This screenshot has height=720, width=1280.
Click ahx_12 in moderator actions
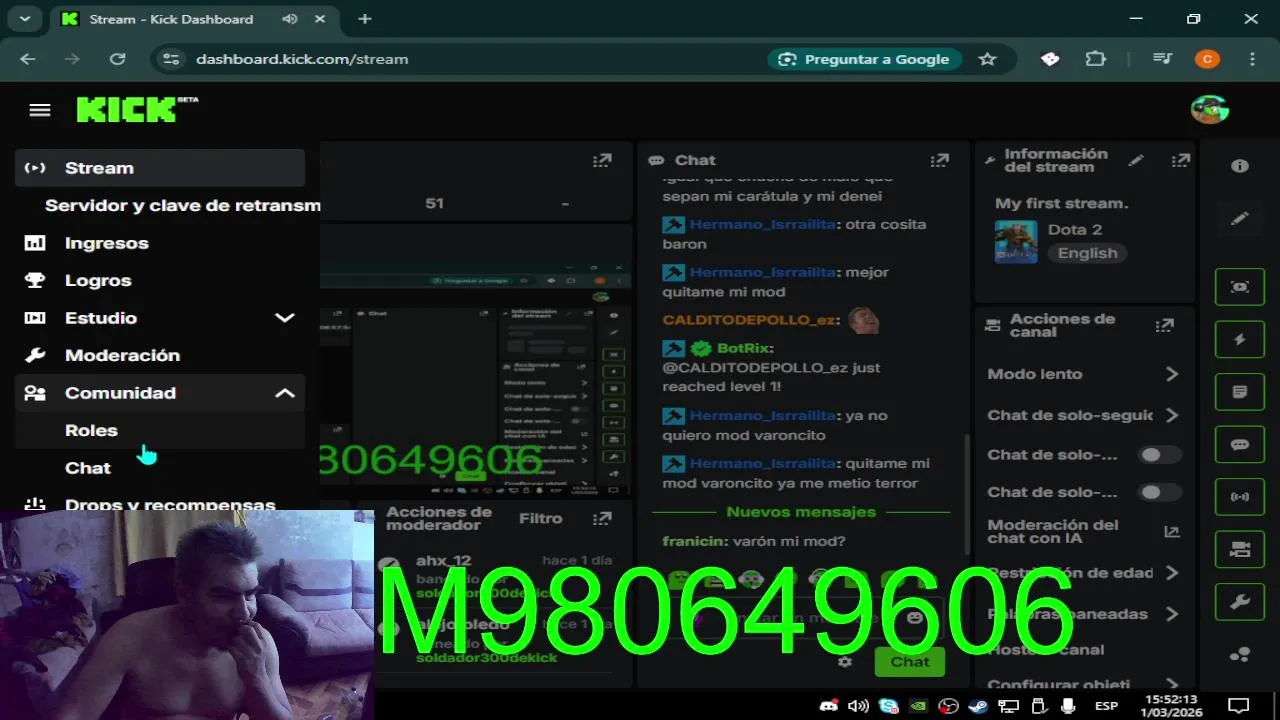point(444,561)
